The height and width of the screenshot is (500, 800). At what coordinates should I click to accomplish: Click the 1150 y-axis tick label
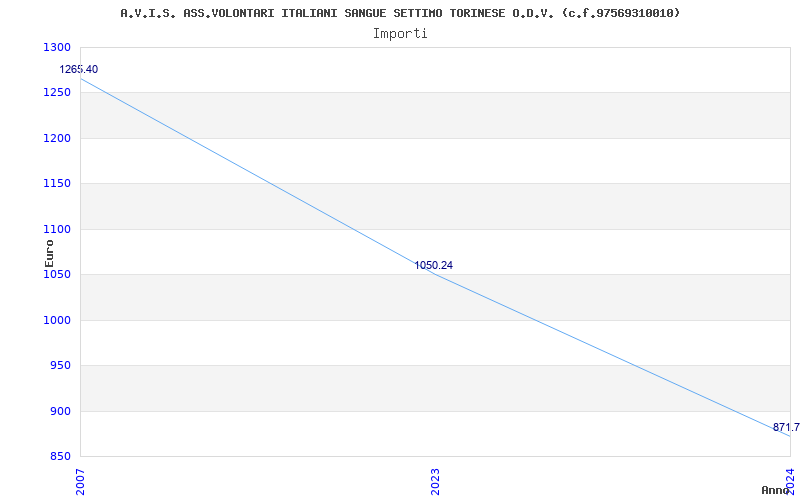coord(57,184)
